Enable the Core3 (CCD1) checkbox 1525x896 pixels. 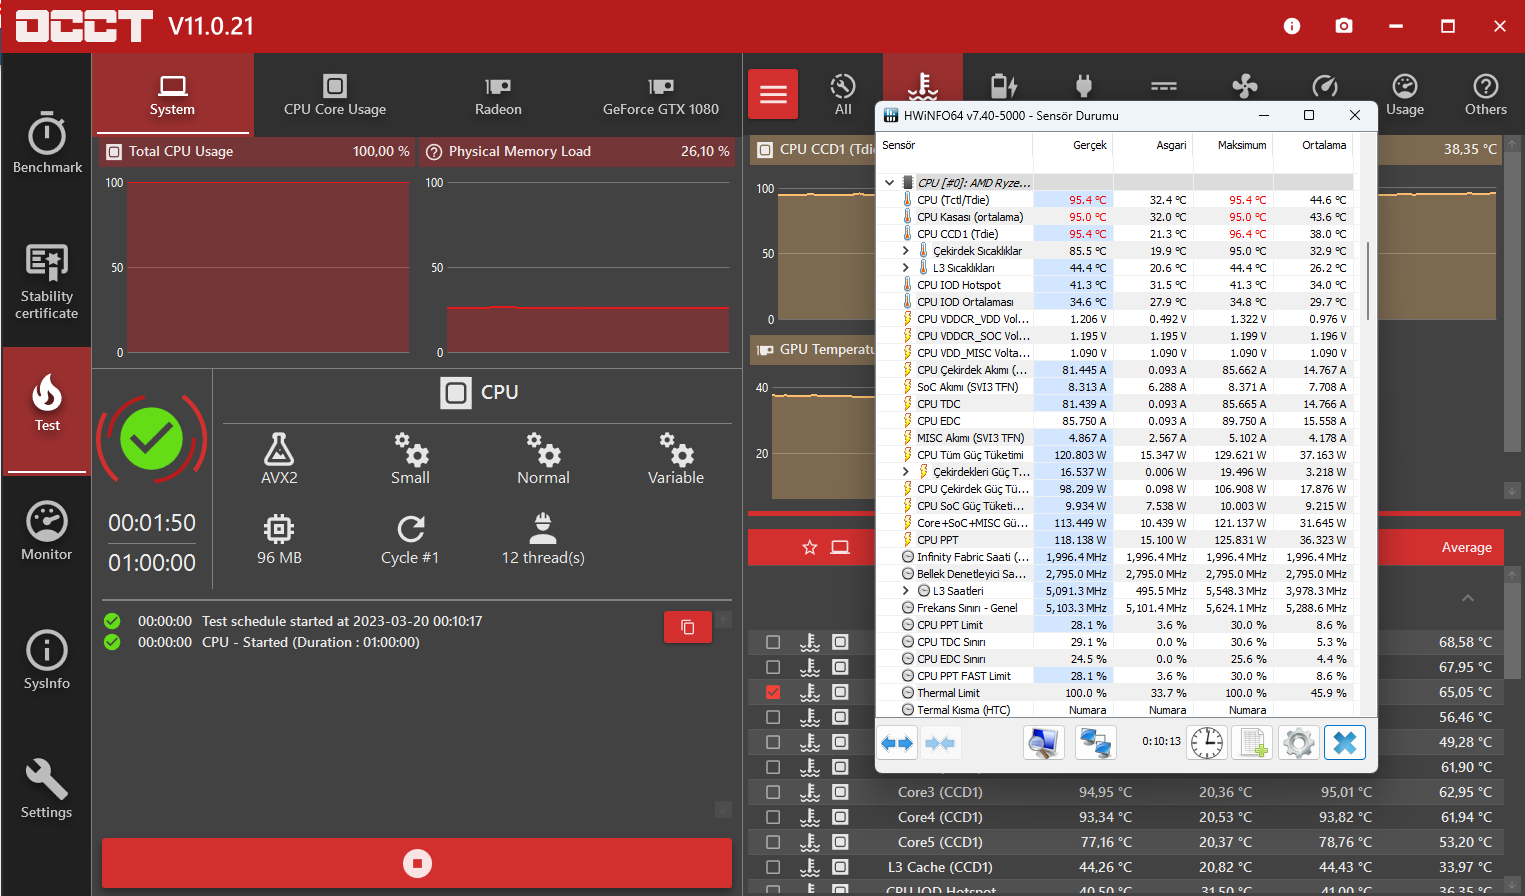[773, 792]
